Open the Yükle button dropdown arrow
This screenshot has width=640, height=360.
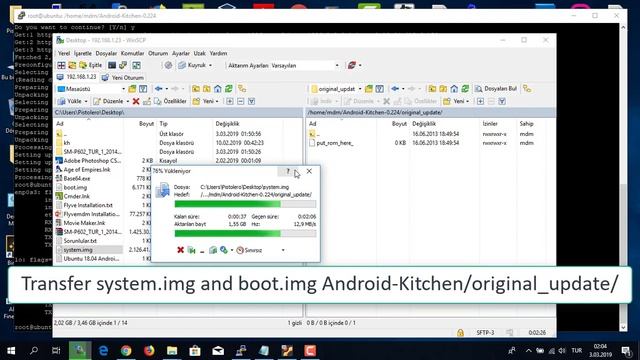(86, 101)
